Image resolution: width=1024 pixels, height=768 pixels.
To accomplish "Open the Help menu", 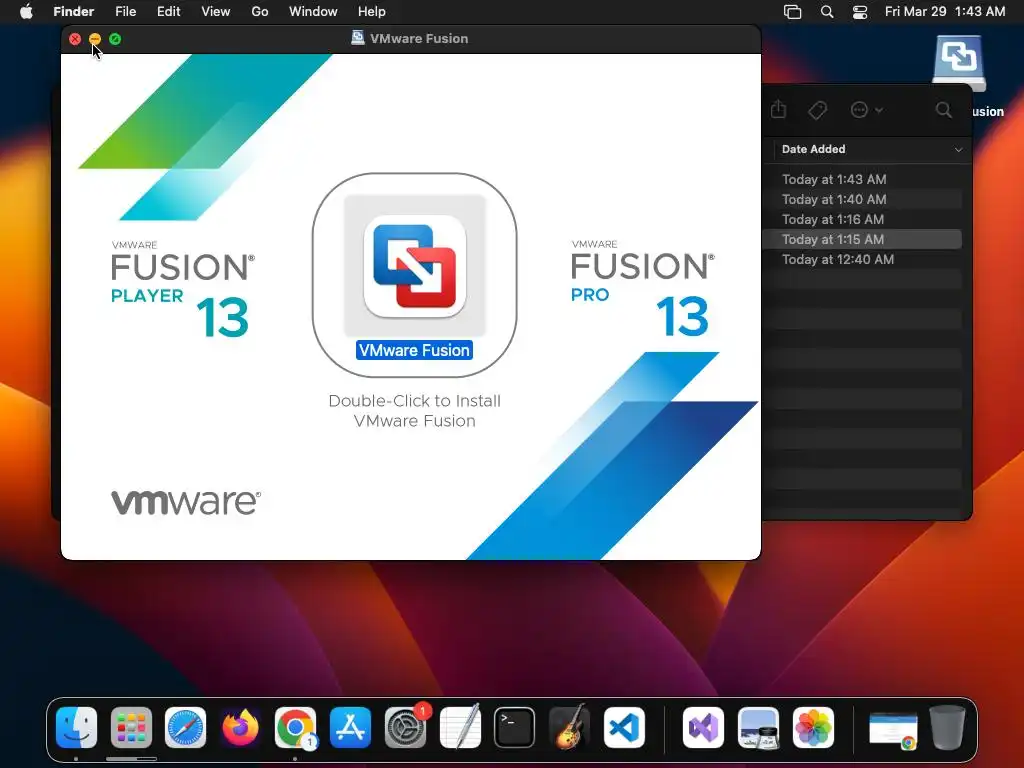I will click(x=372, y=12).
